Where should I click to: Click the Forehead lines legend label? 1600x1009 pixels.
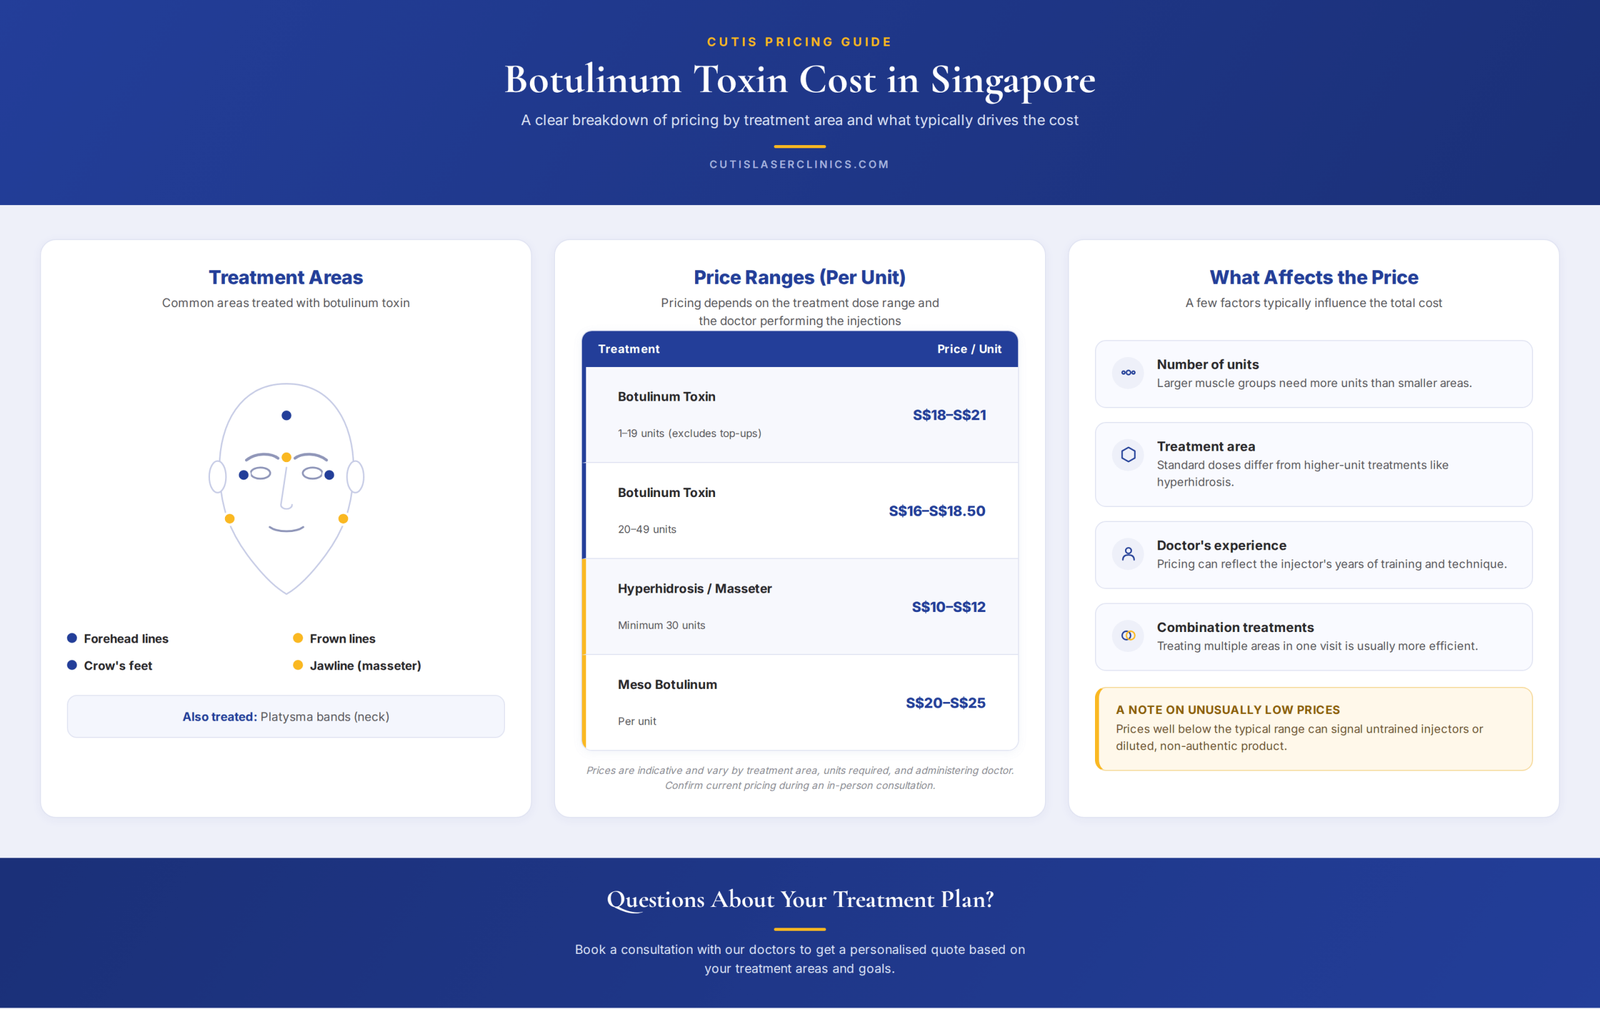pyautogui.click(x=126, y=639)
